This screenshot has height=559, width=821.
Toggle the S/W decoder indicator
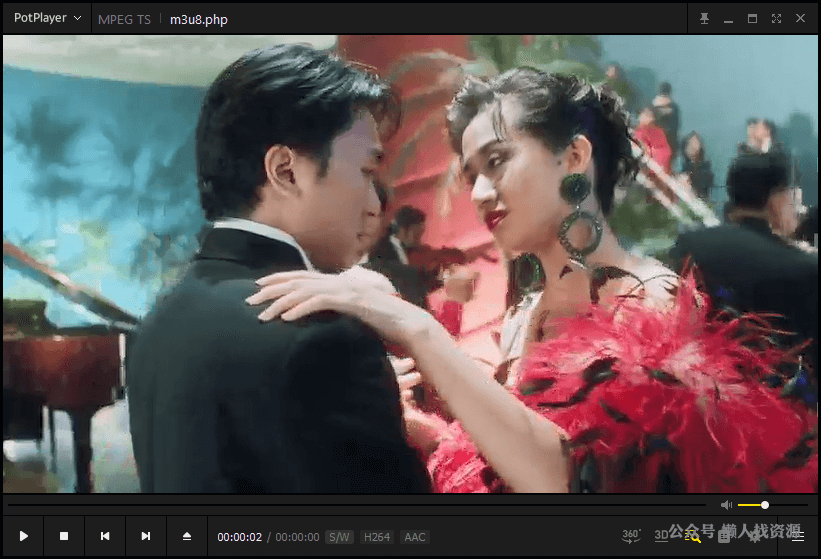tap(339, 537)
